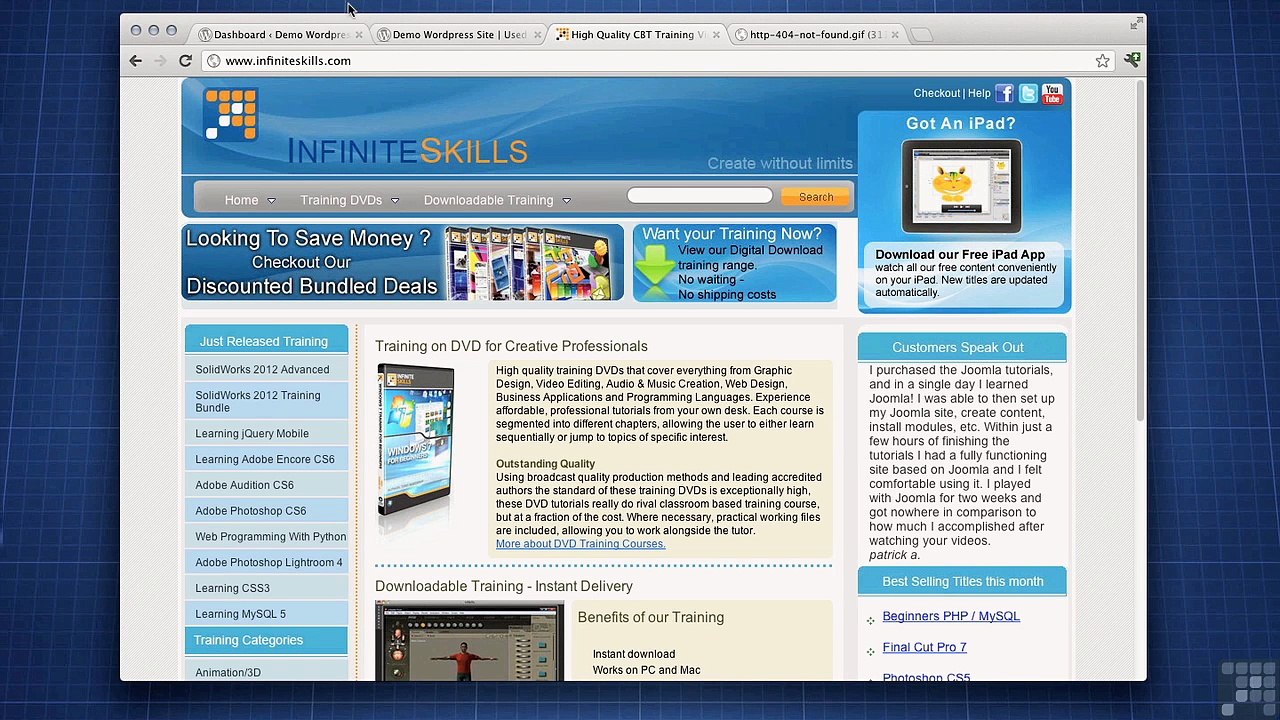Expand the Downloadable Training dropdown arrow

coord(566,201)
